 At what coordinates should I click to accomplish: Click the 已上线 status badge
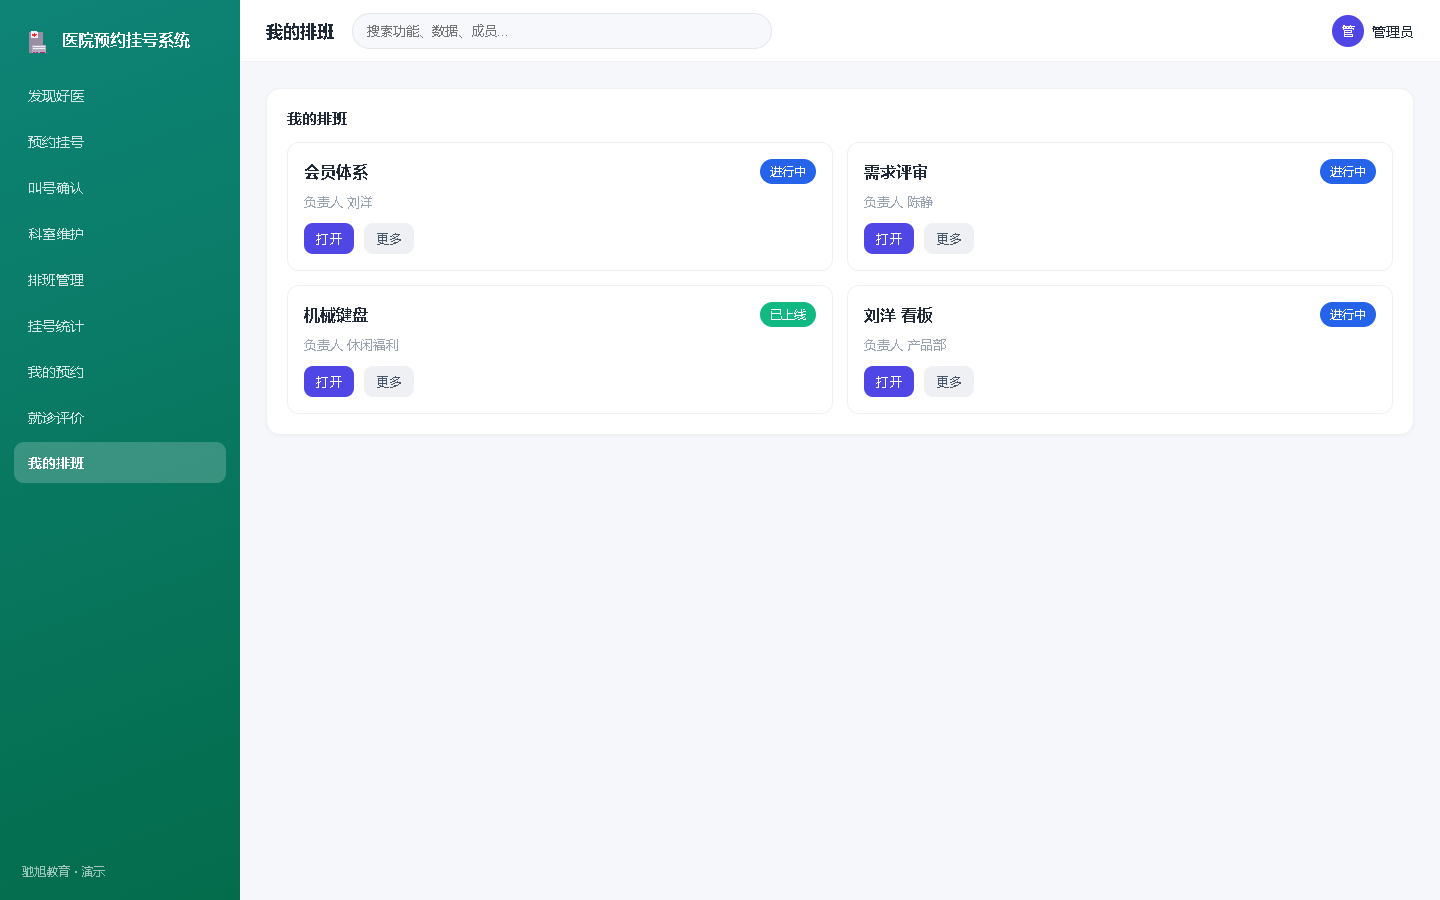(788, 315)
